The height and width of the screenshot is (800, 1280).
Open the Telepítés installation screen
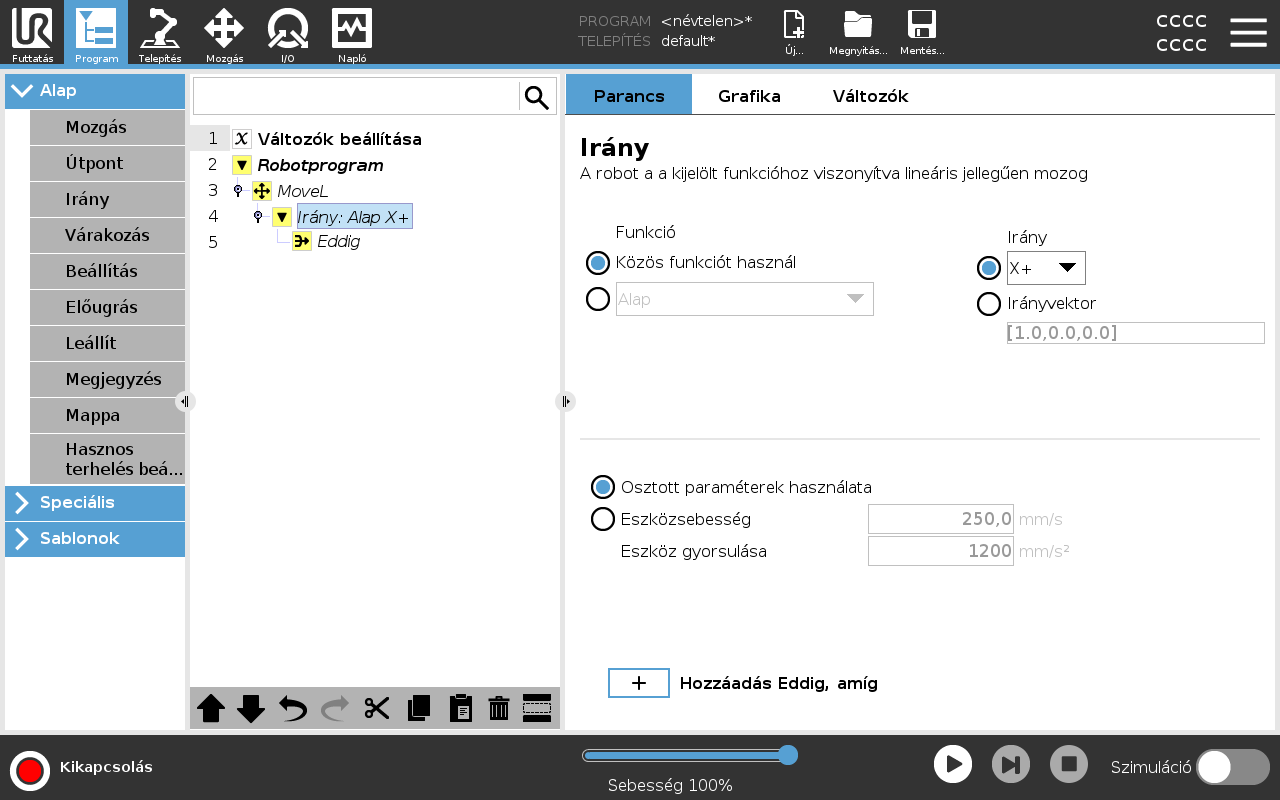pyautogui.click(x=160, y=32)
